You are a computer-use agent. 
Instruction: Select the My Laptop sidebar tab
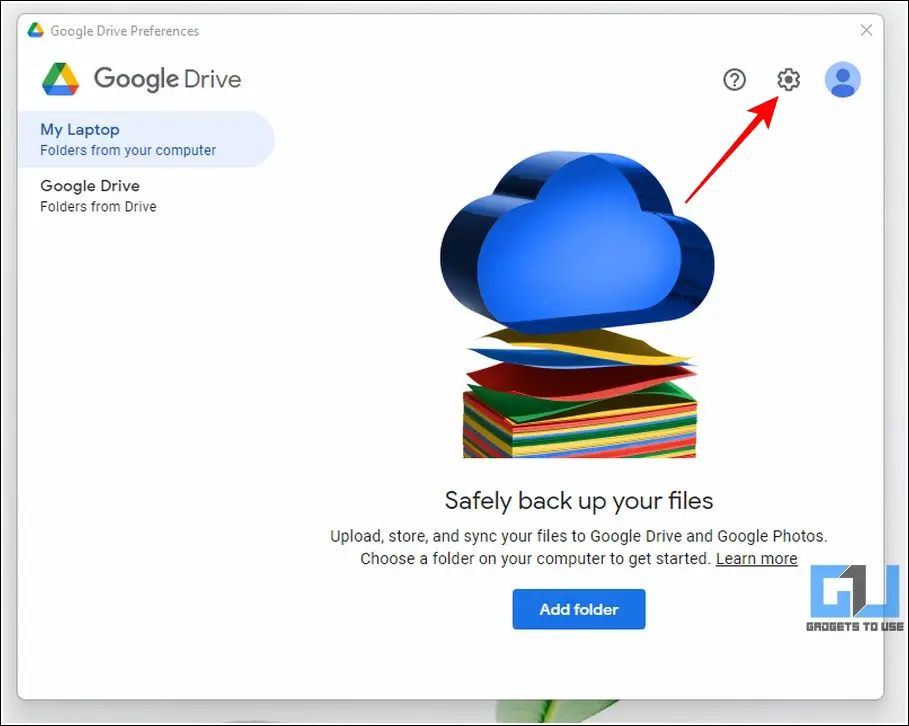pyautogui.click(x=146, y=139)
